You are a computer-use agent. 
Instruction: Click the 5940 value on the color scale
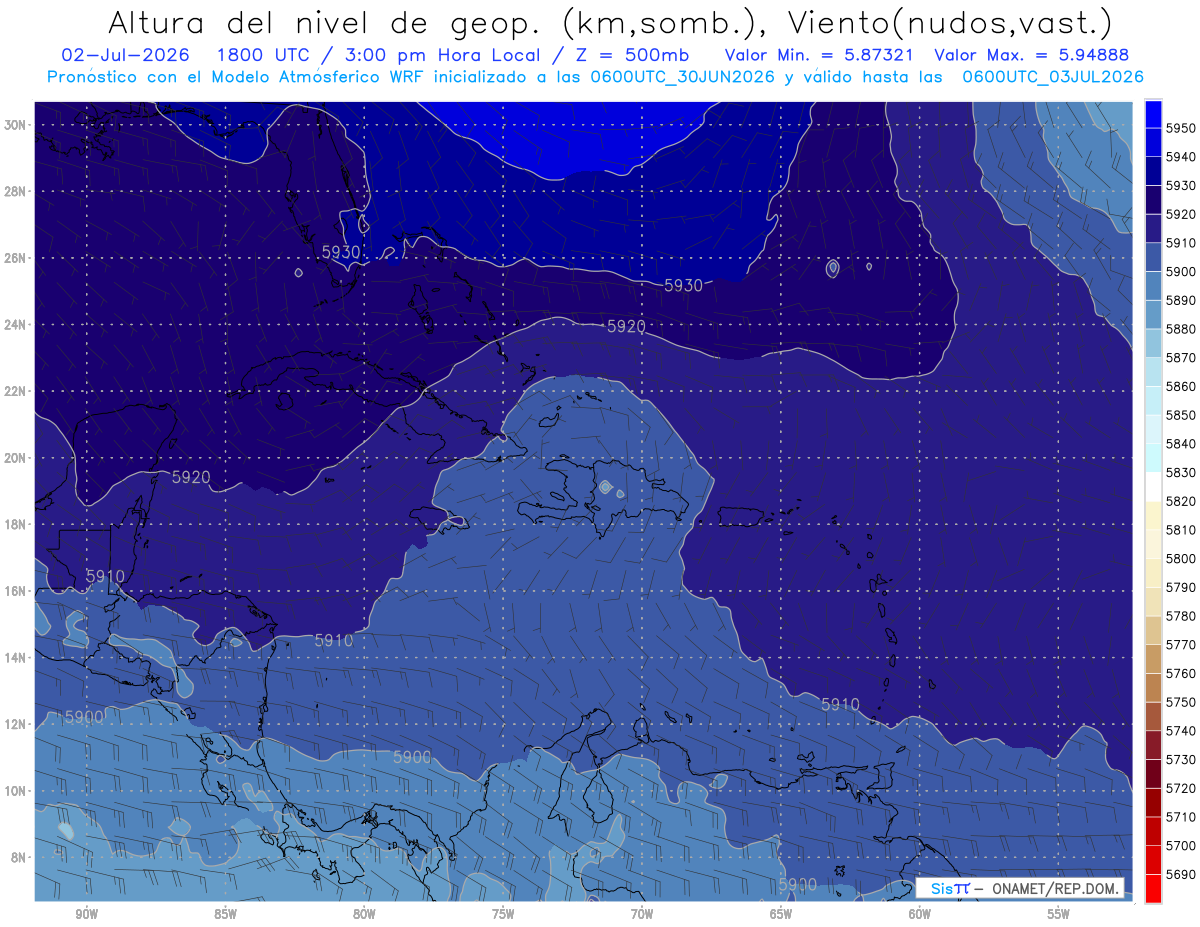click(x=1181, y=157)
